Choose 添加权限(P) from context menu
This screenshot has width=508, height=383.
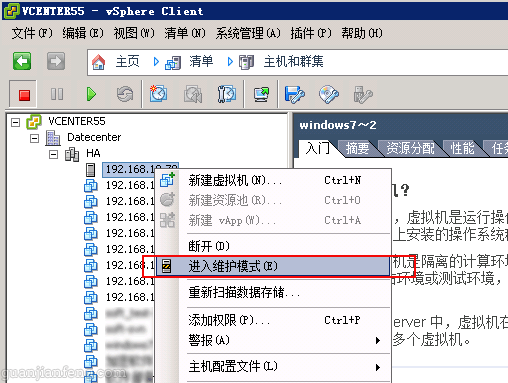click(273, 320)
